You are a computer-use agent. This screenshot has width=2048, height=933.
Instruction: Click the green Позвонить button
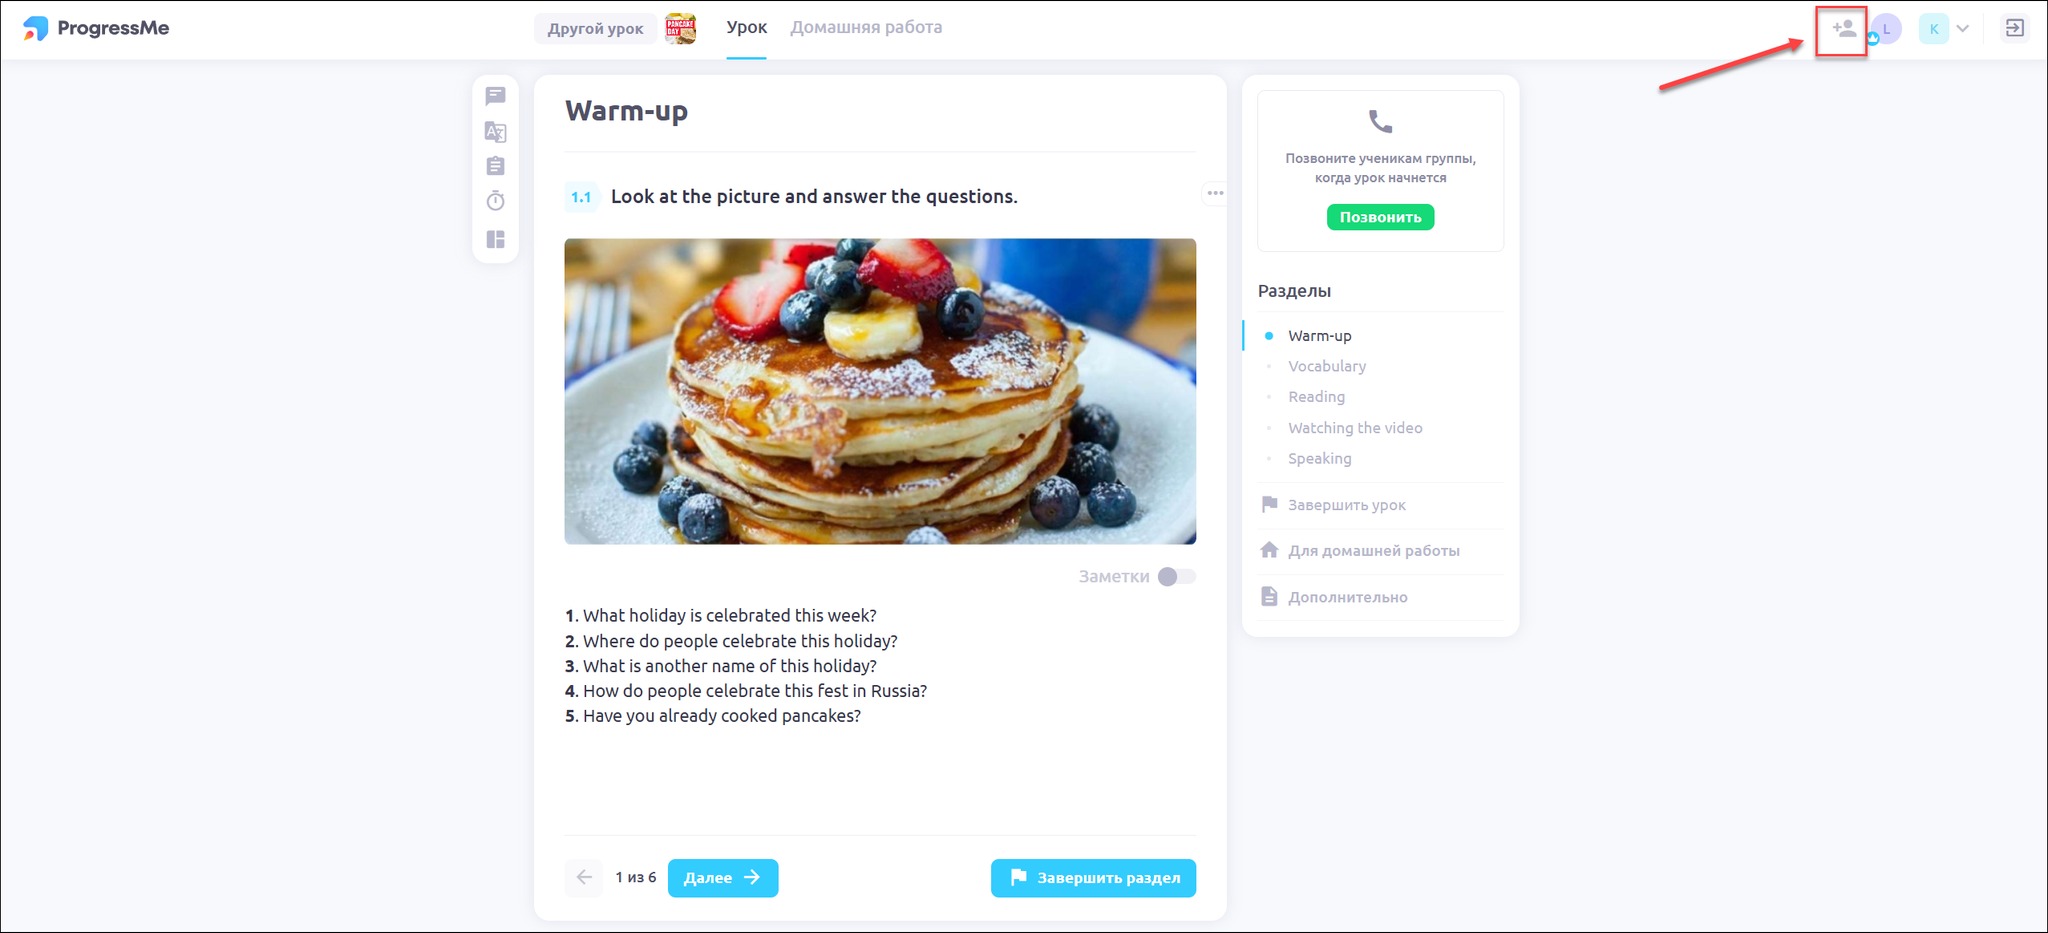click(1380, 217)
